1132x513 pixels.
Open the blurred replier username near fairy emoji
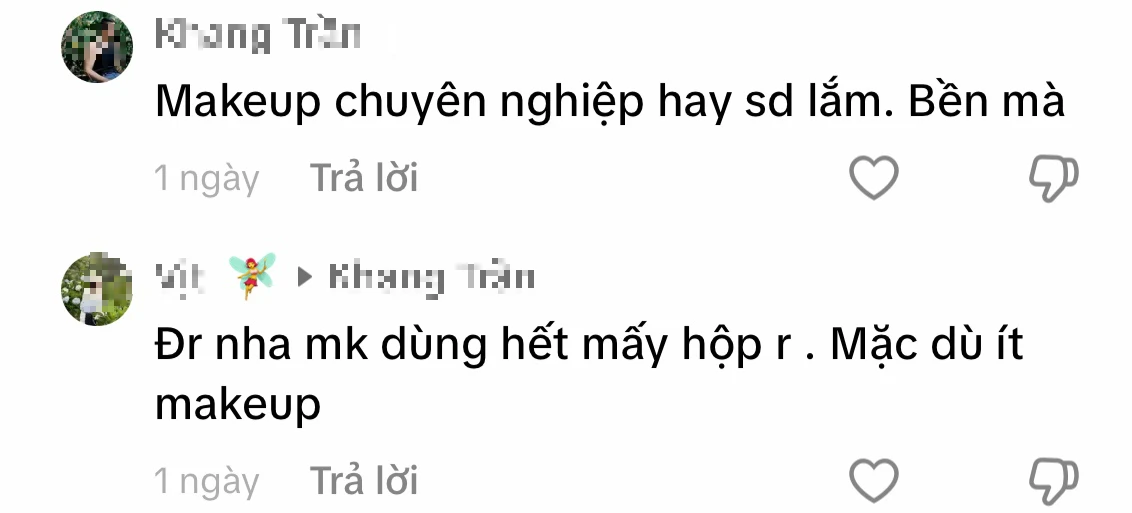point(181,277)
